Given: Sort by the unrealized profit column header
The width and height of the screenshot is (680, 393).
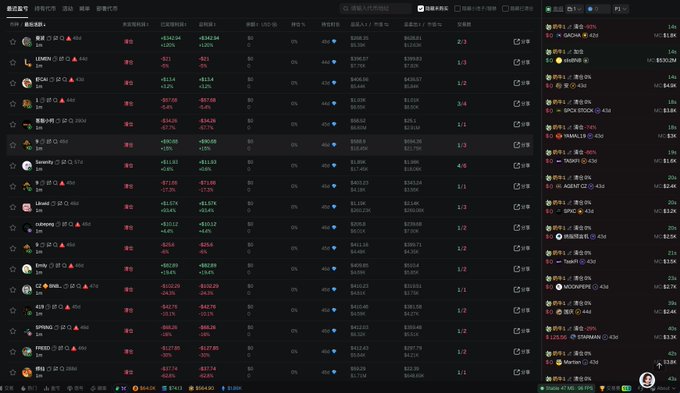Looking at the screenshot, I should pyautogui.click(x=135, y=25).
